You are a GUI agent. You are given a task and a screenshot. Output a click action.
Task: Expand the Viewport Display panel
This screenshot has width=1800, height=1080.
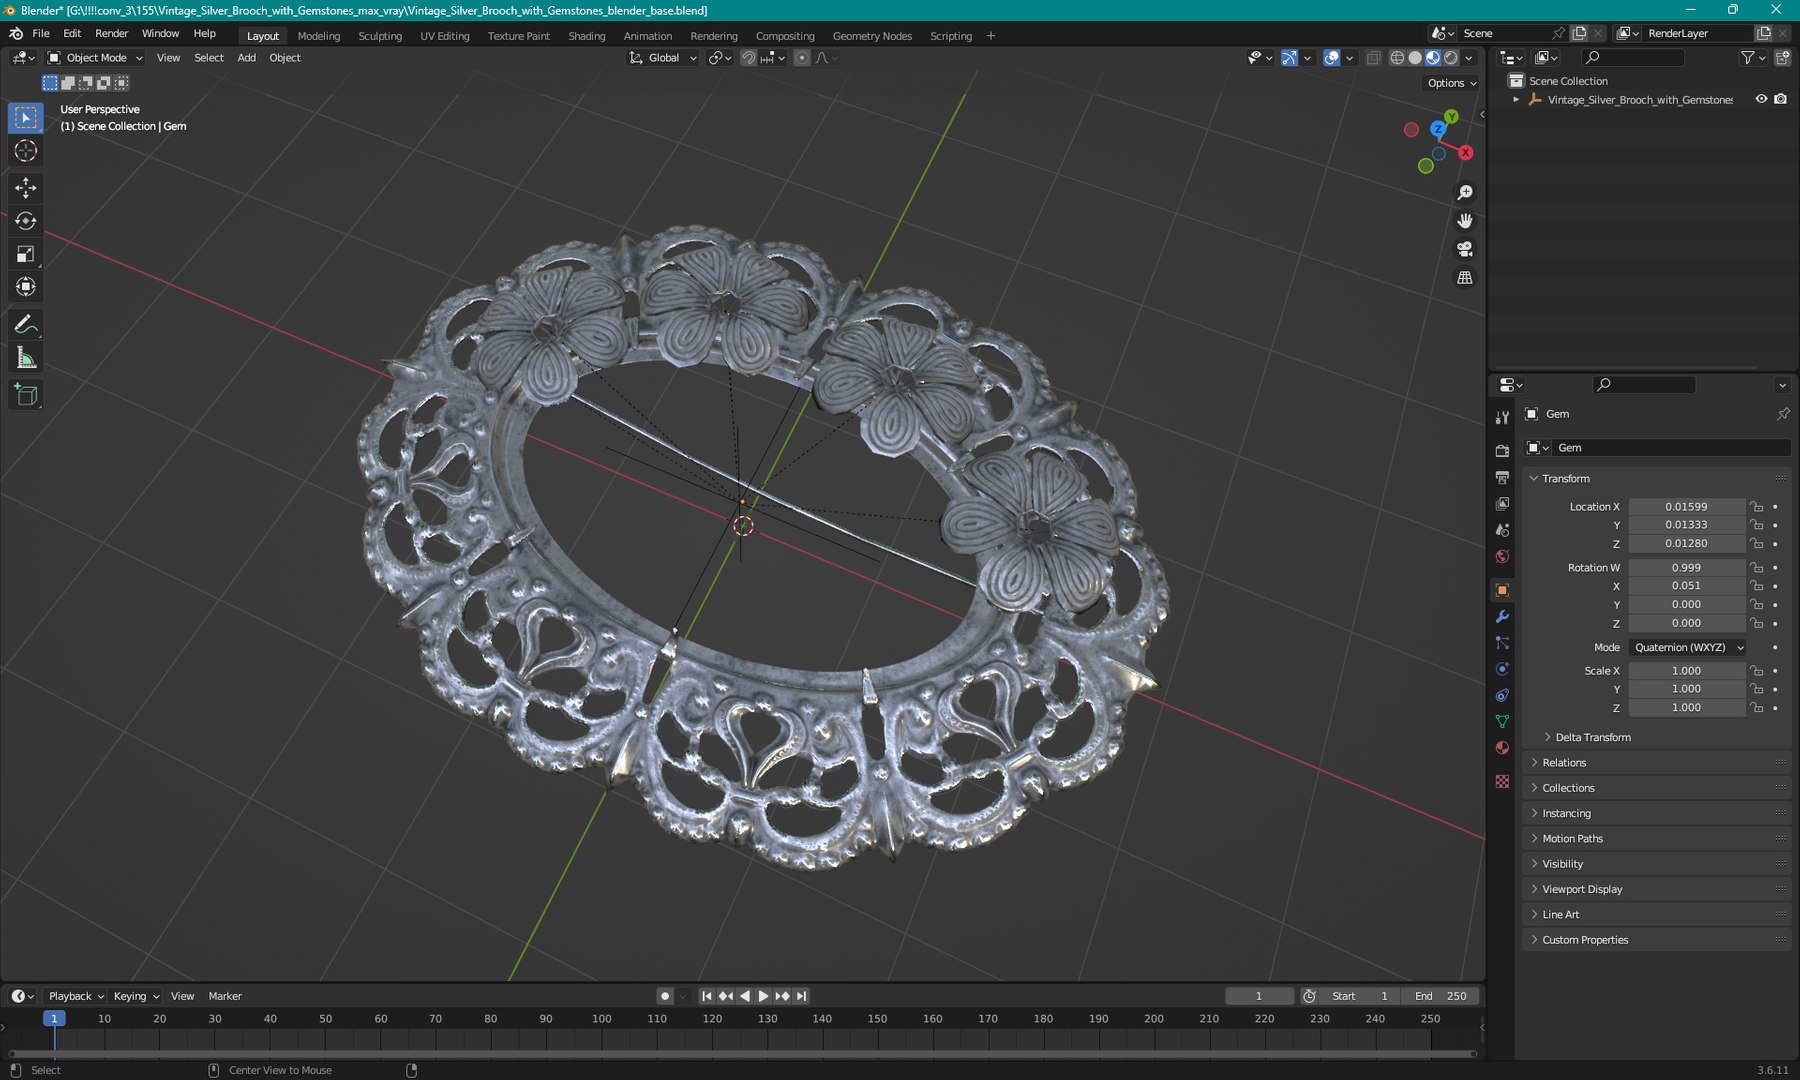(x=1582, y=889)
